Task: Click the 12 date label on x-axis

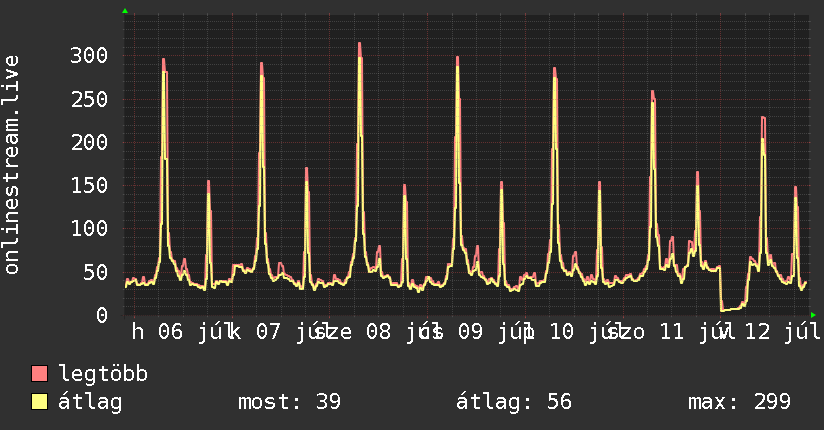Action: pos(758,332)
